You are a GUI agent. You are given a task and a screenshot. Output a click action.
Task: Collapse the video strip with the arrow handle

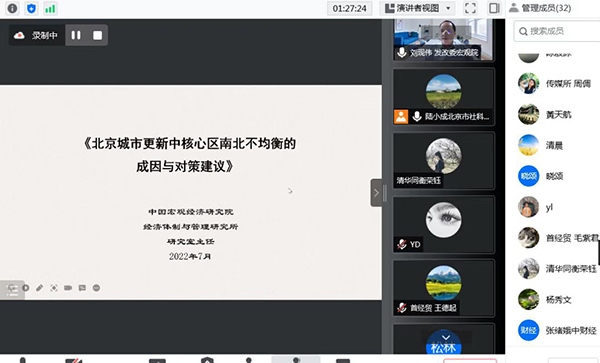[376, 193]
